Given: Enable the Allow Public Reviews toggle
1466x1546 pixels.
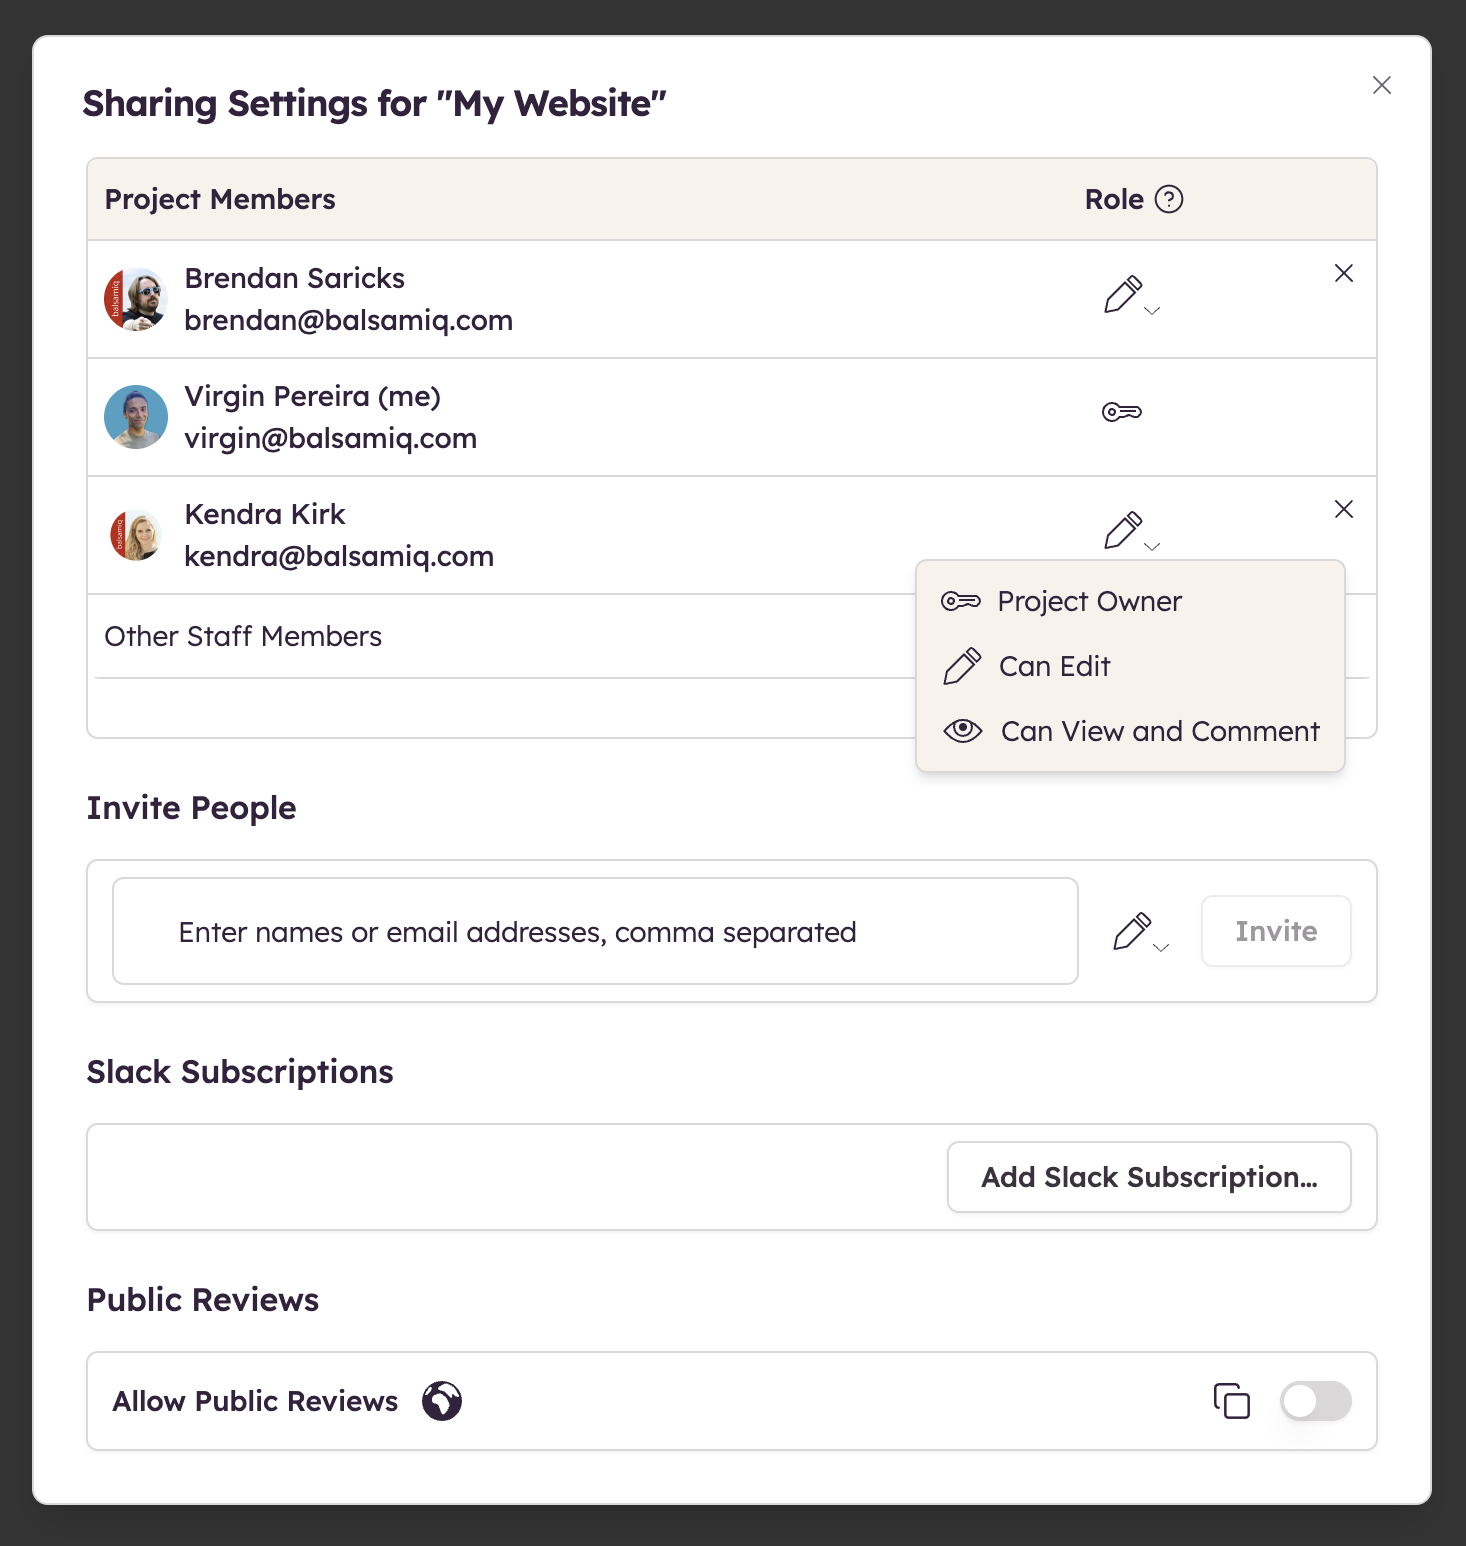Looking at the screenshot, I should pyautogui.click(x=1315, y=1401).
